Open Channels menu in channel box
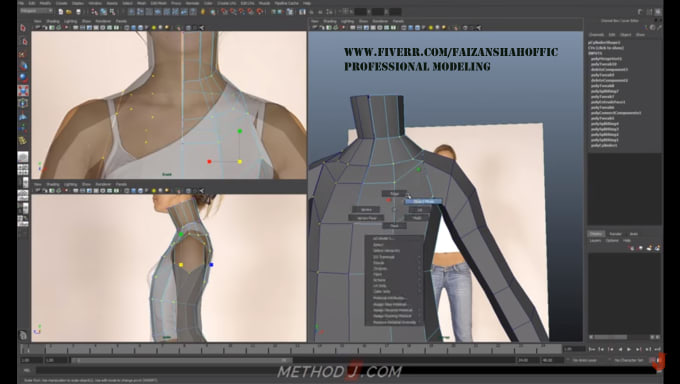This screenshot has height=384, width=680. click(596, 35)
